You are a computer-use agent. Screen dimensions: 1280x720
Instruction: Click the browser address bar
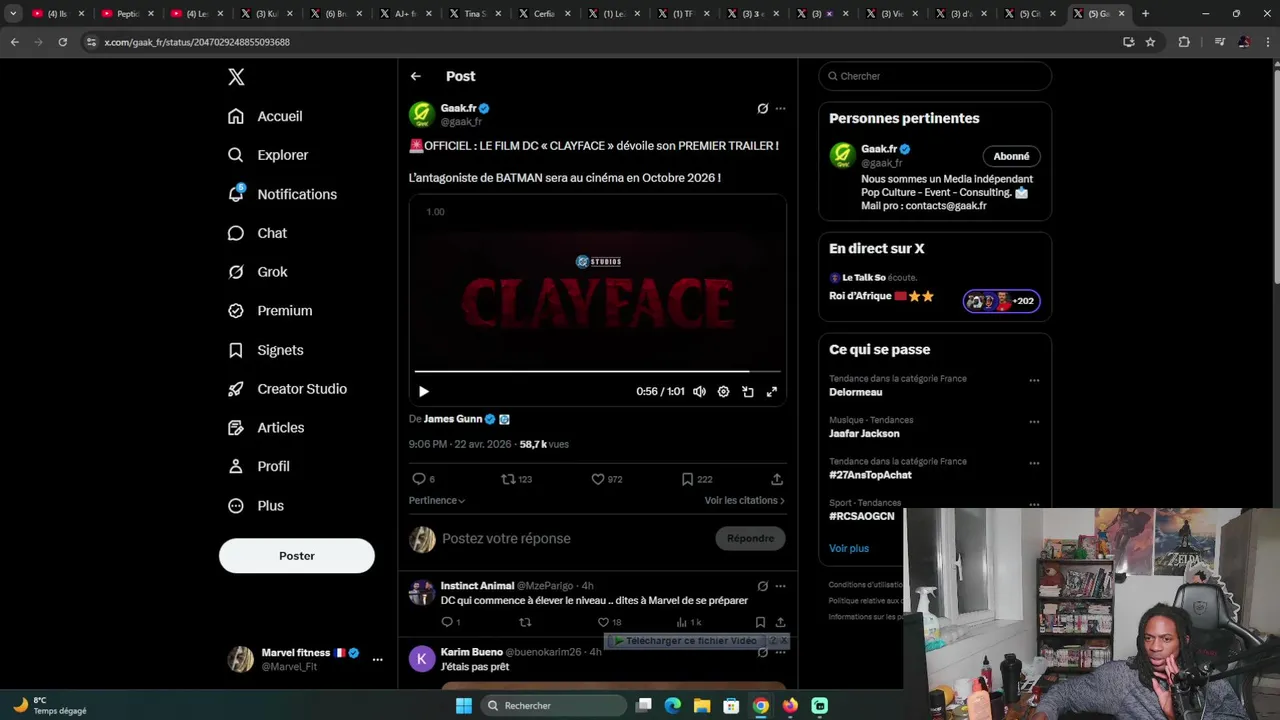[600, 42]
